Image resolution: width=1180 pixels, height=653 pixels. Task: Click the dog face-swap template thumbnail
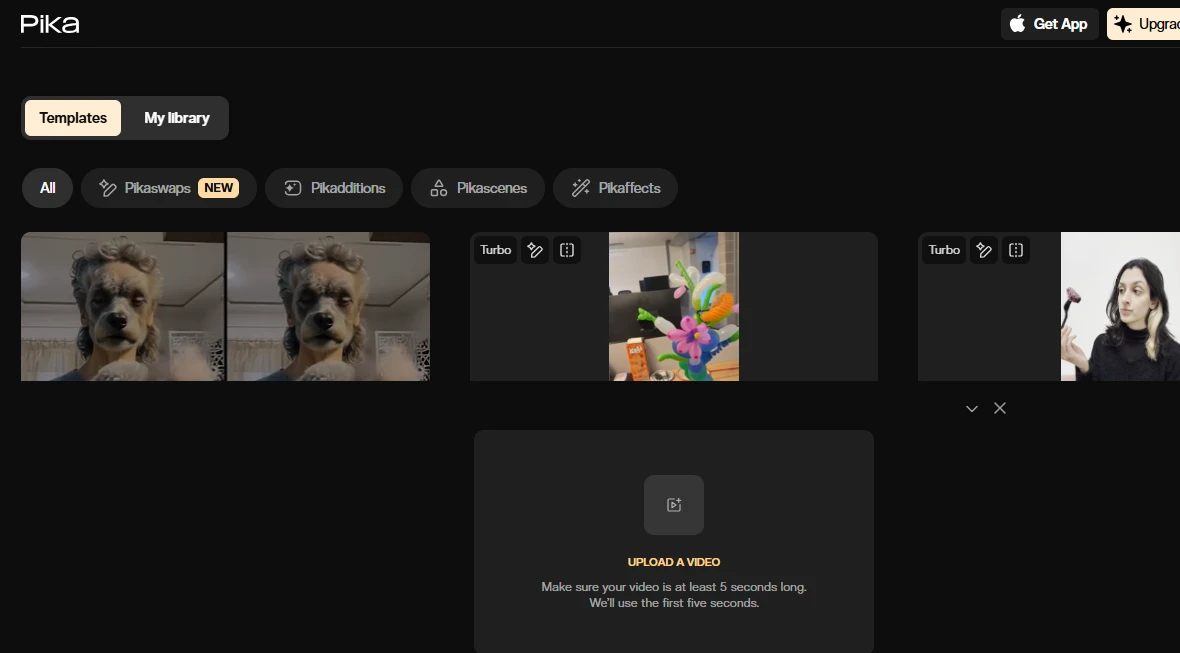[x=225, y=306]
